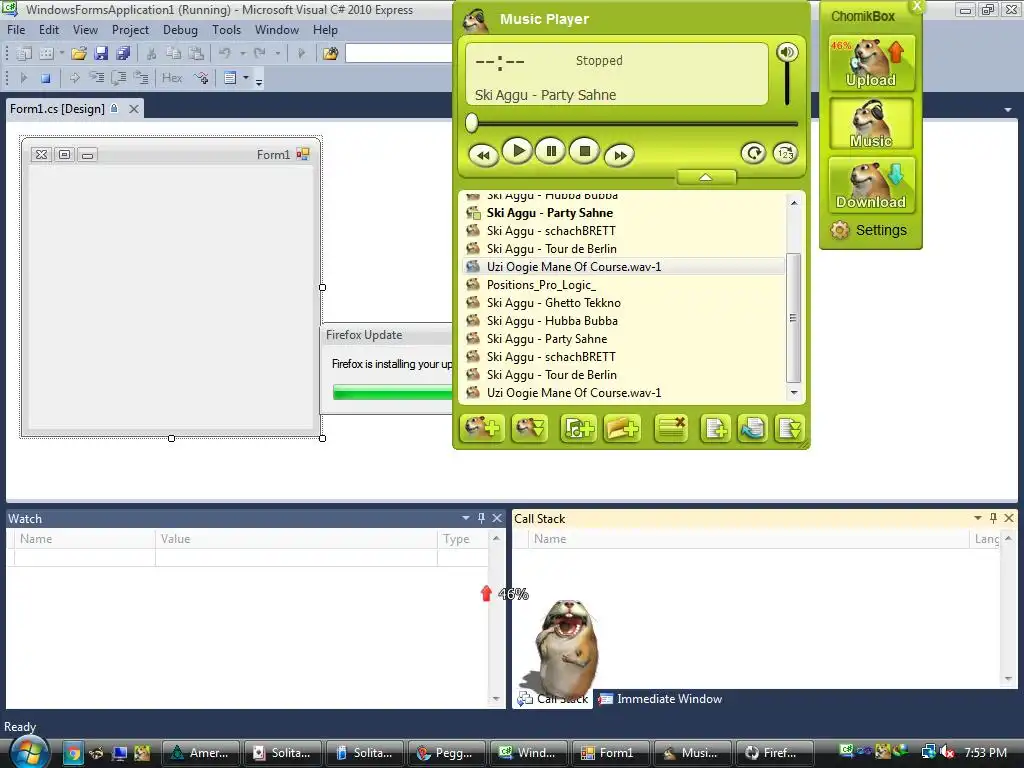Open the Tools menu
The height and width of the screenshot is (768, 1024).
pos(226,30)
